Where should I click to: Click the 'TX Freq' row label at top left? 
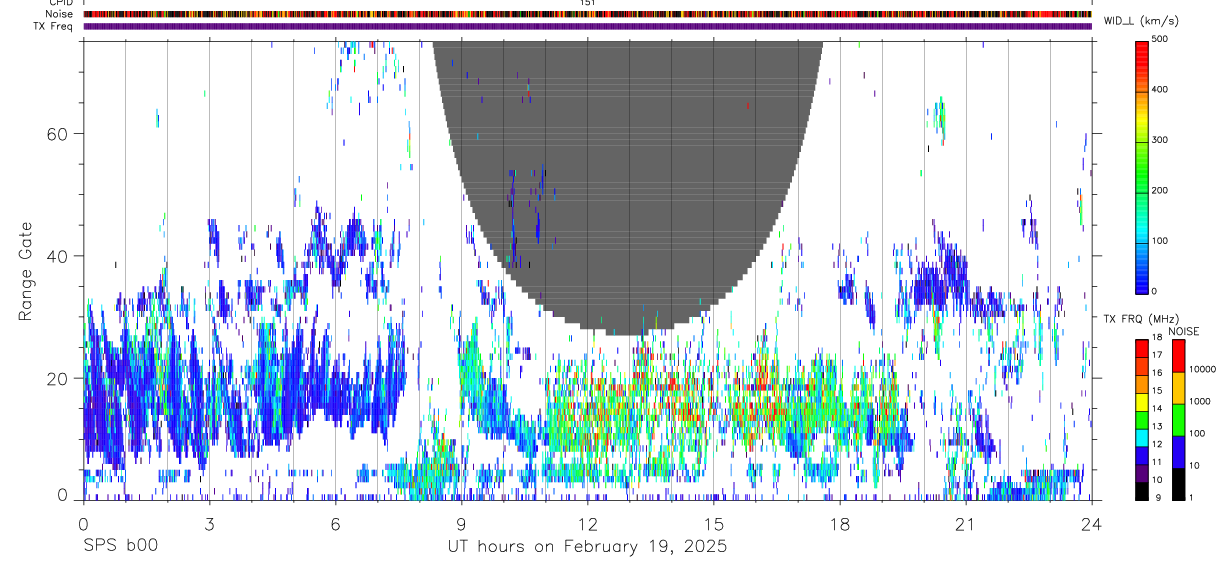[x=54, y=26]
